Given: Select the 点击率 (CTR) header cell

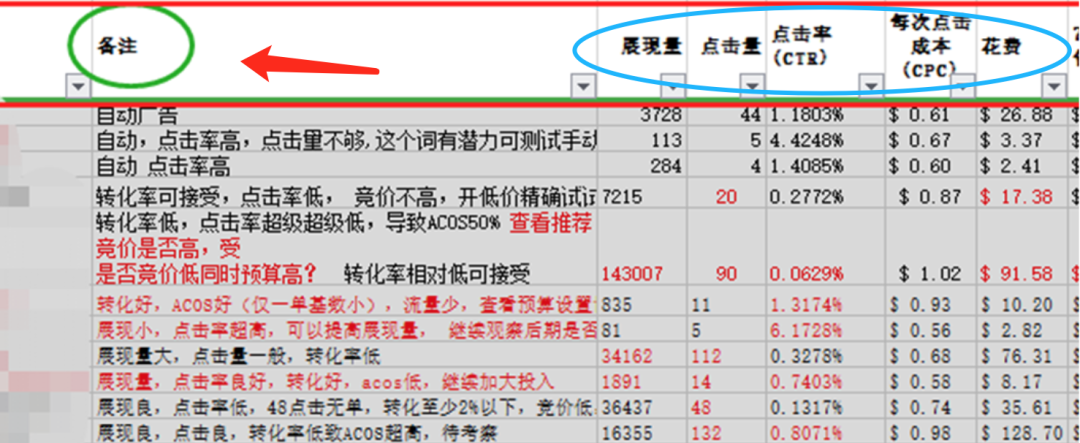Looking at the screenshot, I should pyautogui.click(x=825, y=53).
